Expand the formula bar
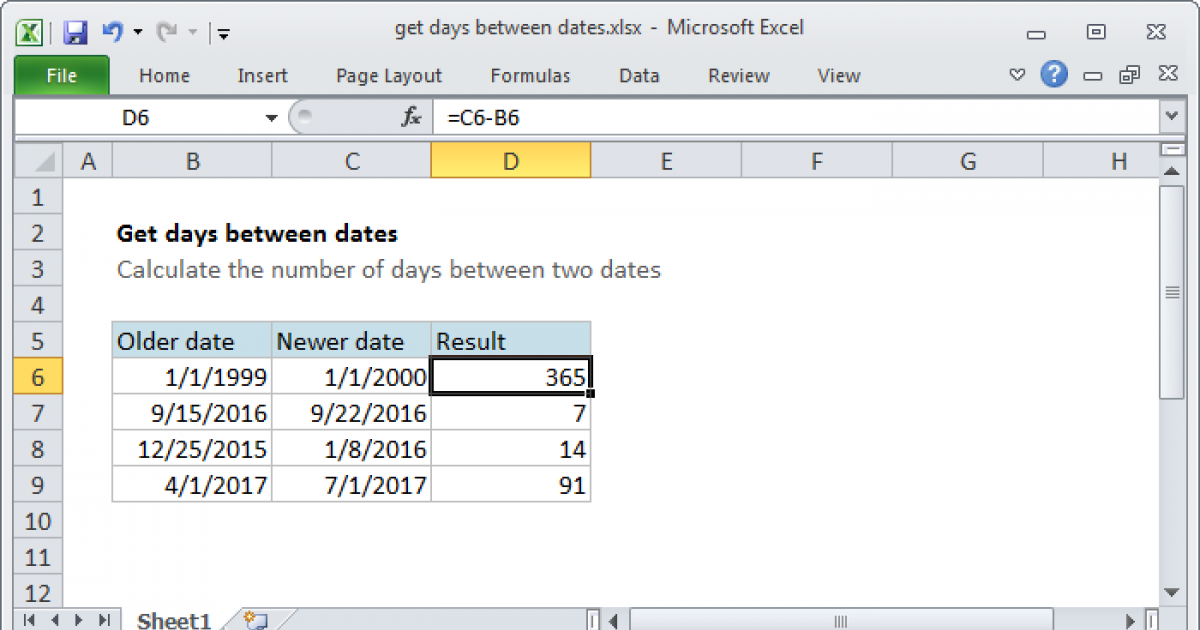Viewport: 1200px width, 630px height. (x=1171, y=118)
